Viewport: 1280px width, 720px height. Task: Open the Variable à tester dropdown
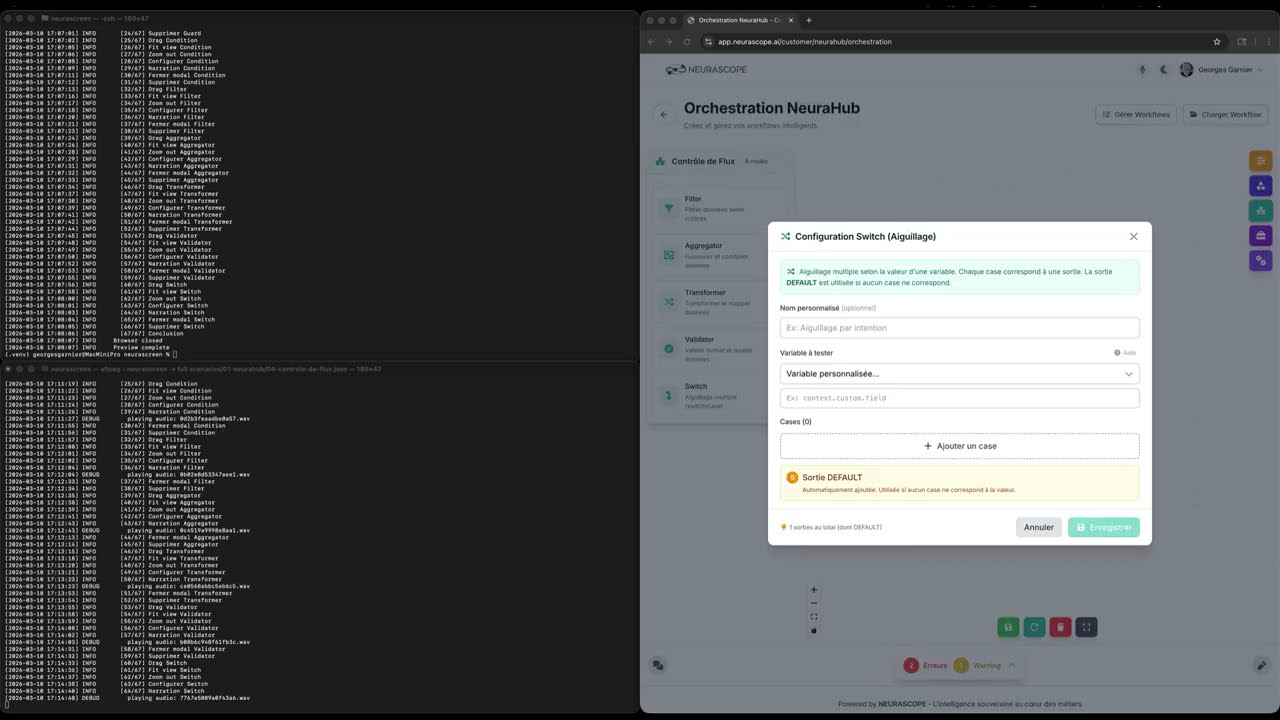[959, 374]
